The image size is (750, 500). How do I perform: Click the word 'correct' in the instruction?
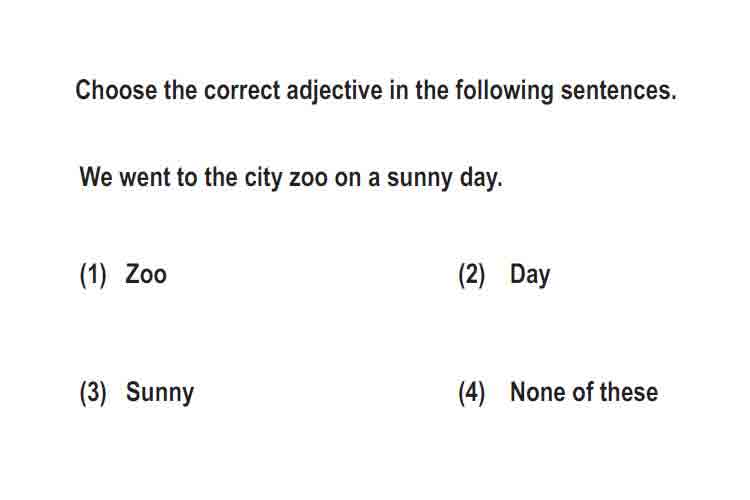point(242,91)
